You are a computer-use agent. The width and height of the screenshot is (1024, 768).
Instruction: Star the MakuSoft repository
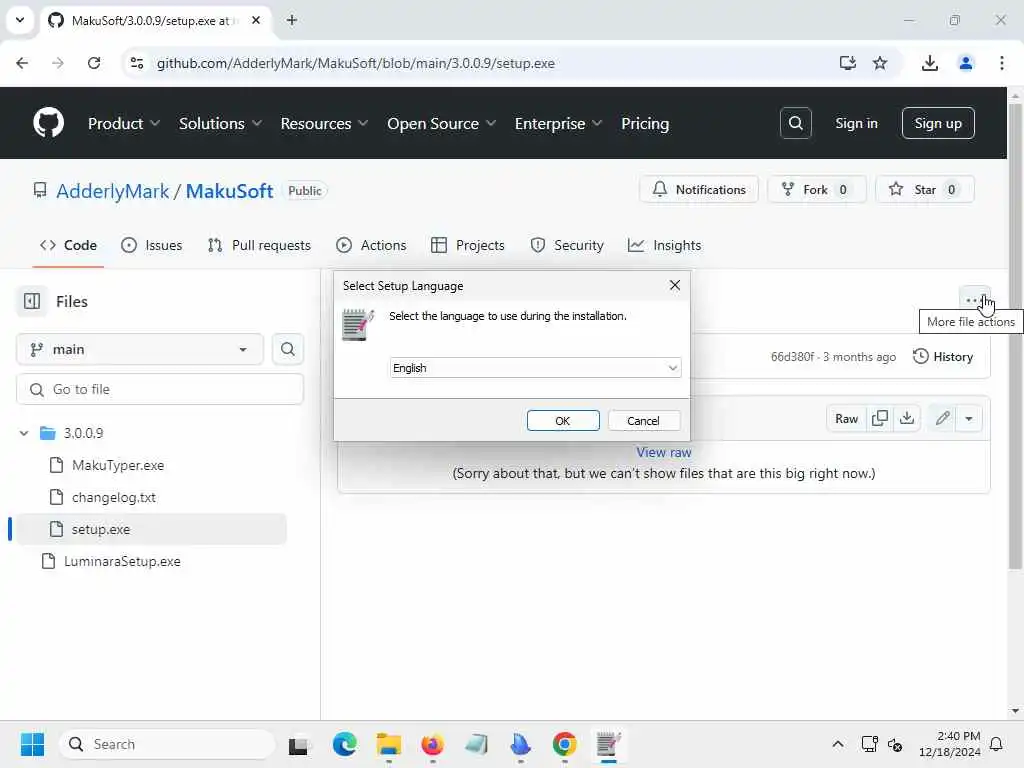(924, 189)
